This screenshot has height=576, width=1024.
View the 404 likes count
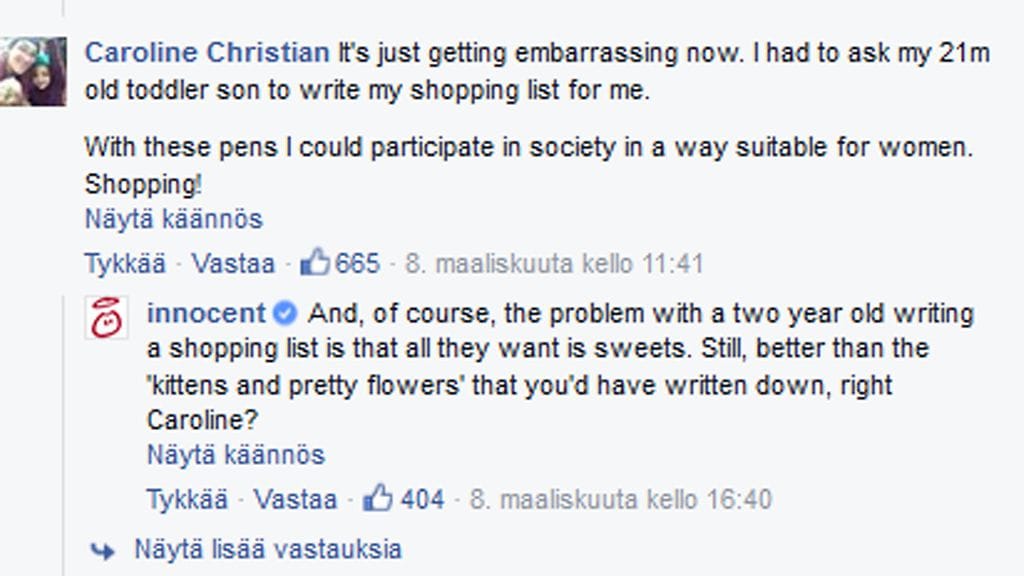pyautogui.click(x=422, y=498)
